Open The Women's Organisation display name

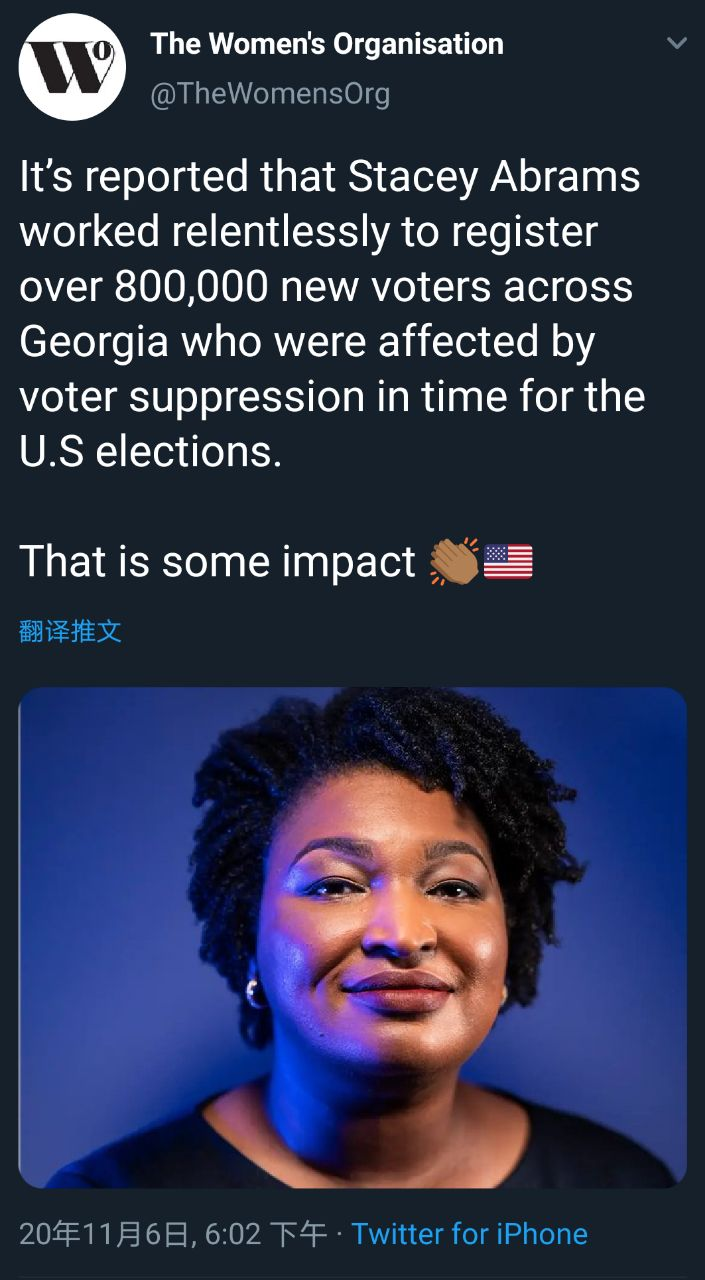coord(327,44)
